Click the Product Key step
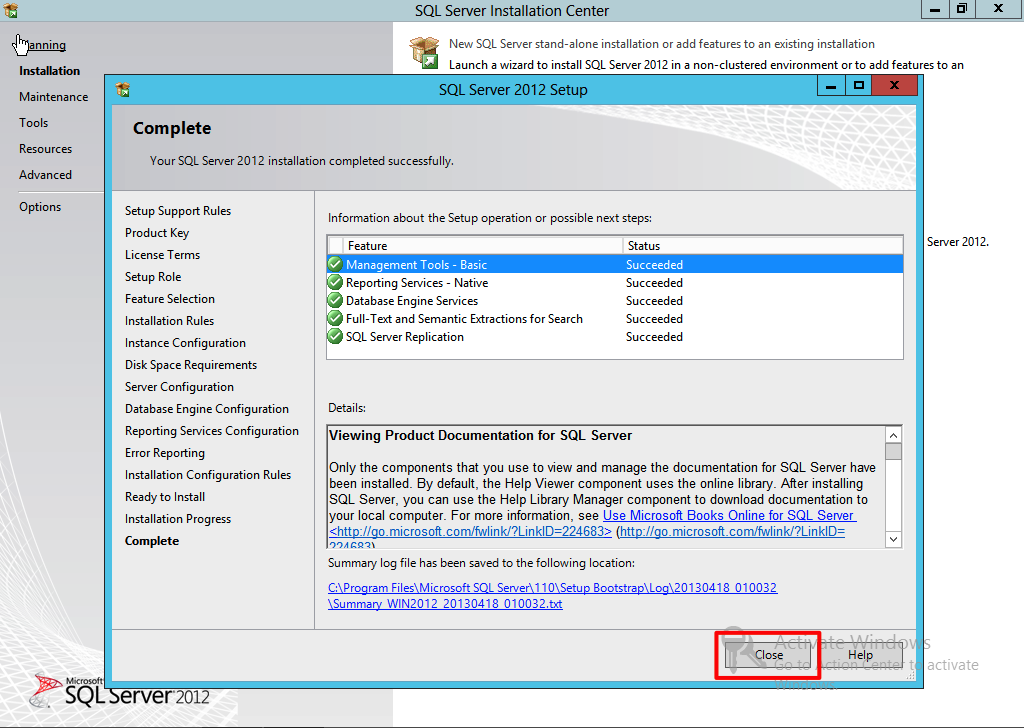 (x=157, y=233)
